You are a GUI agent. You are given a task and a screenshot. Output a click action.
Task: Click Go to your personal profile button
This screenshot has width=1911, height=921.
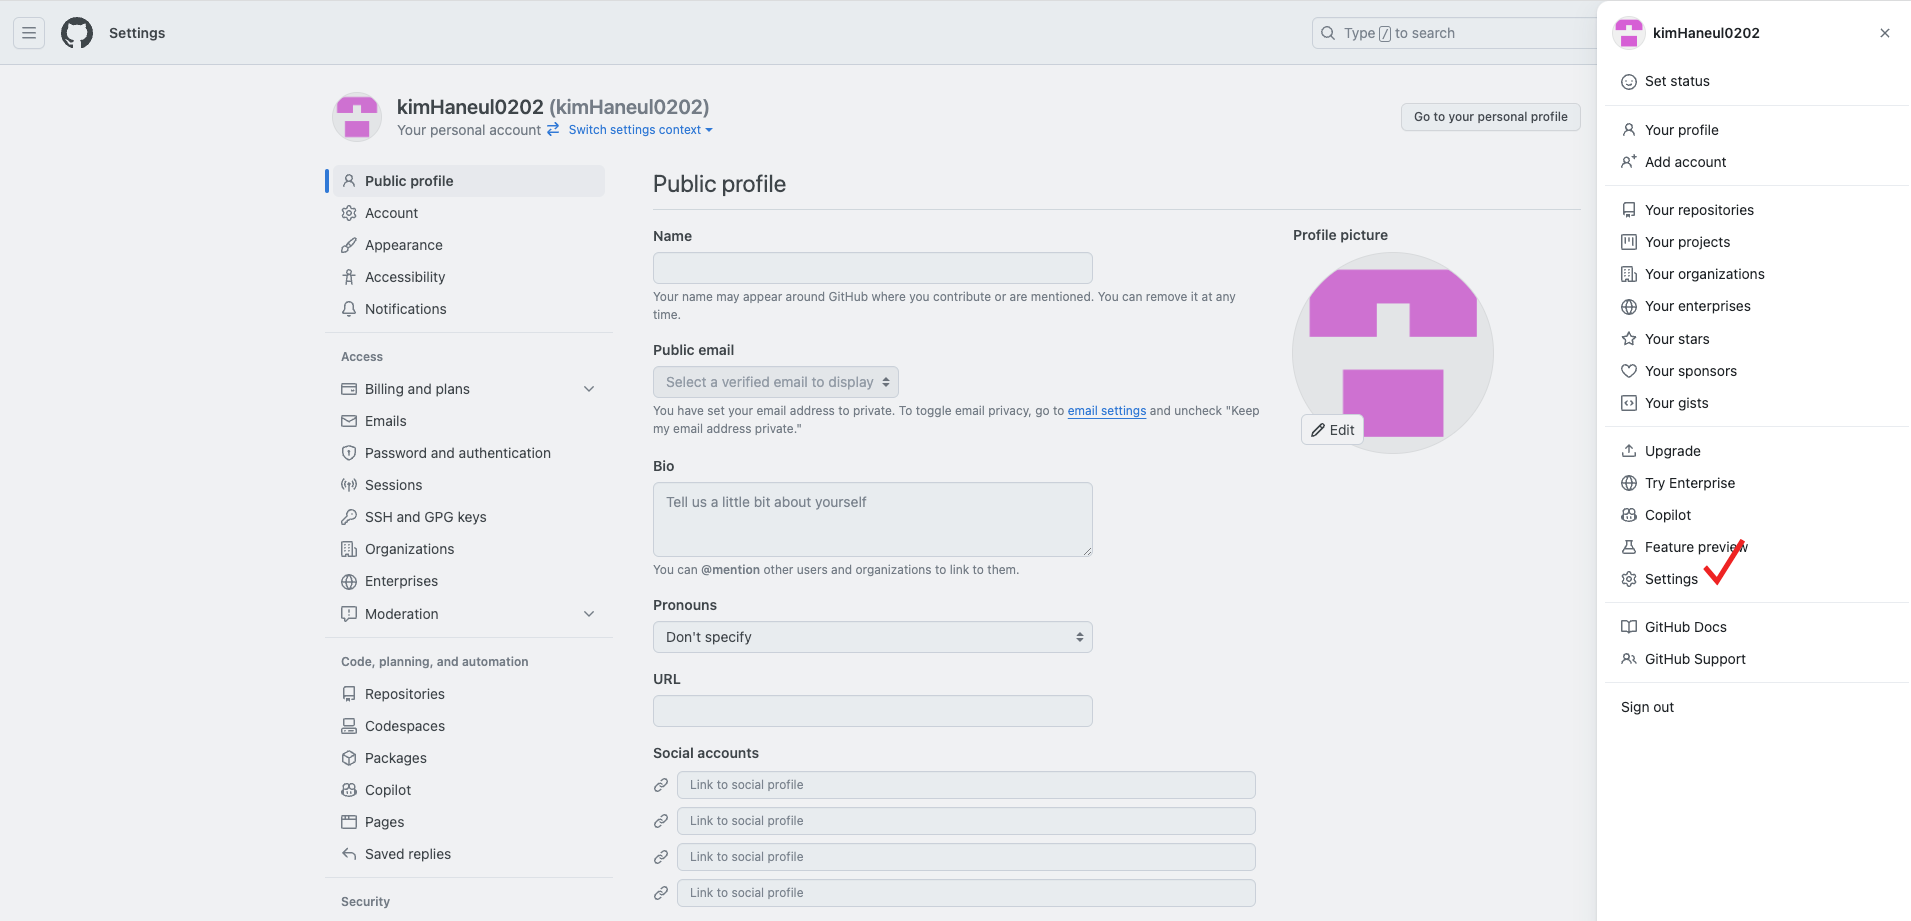1490,117
